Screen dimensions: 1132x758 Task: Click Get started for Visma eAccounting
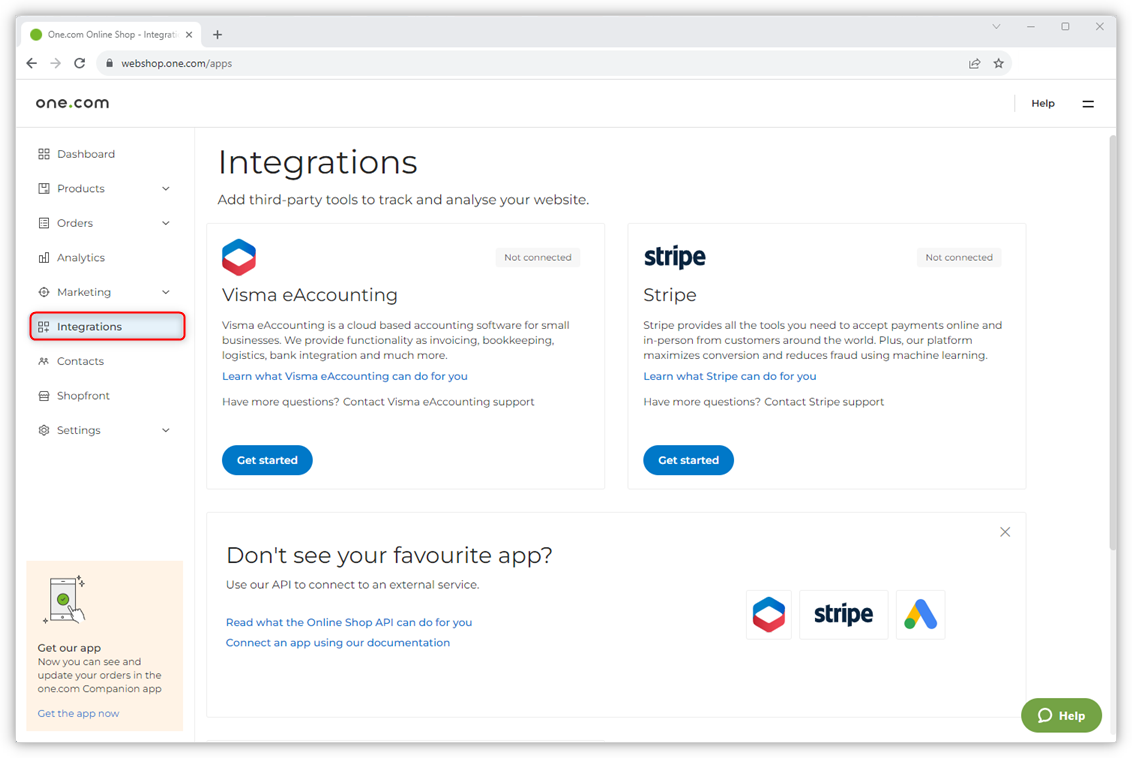coord(267,460)
